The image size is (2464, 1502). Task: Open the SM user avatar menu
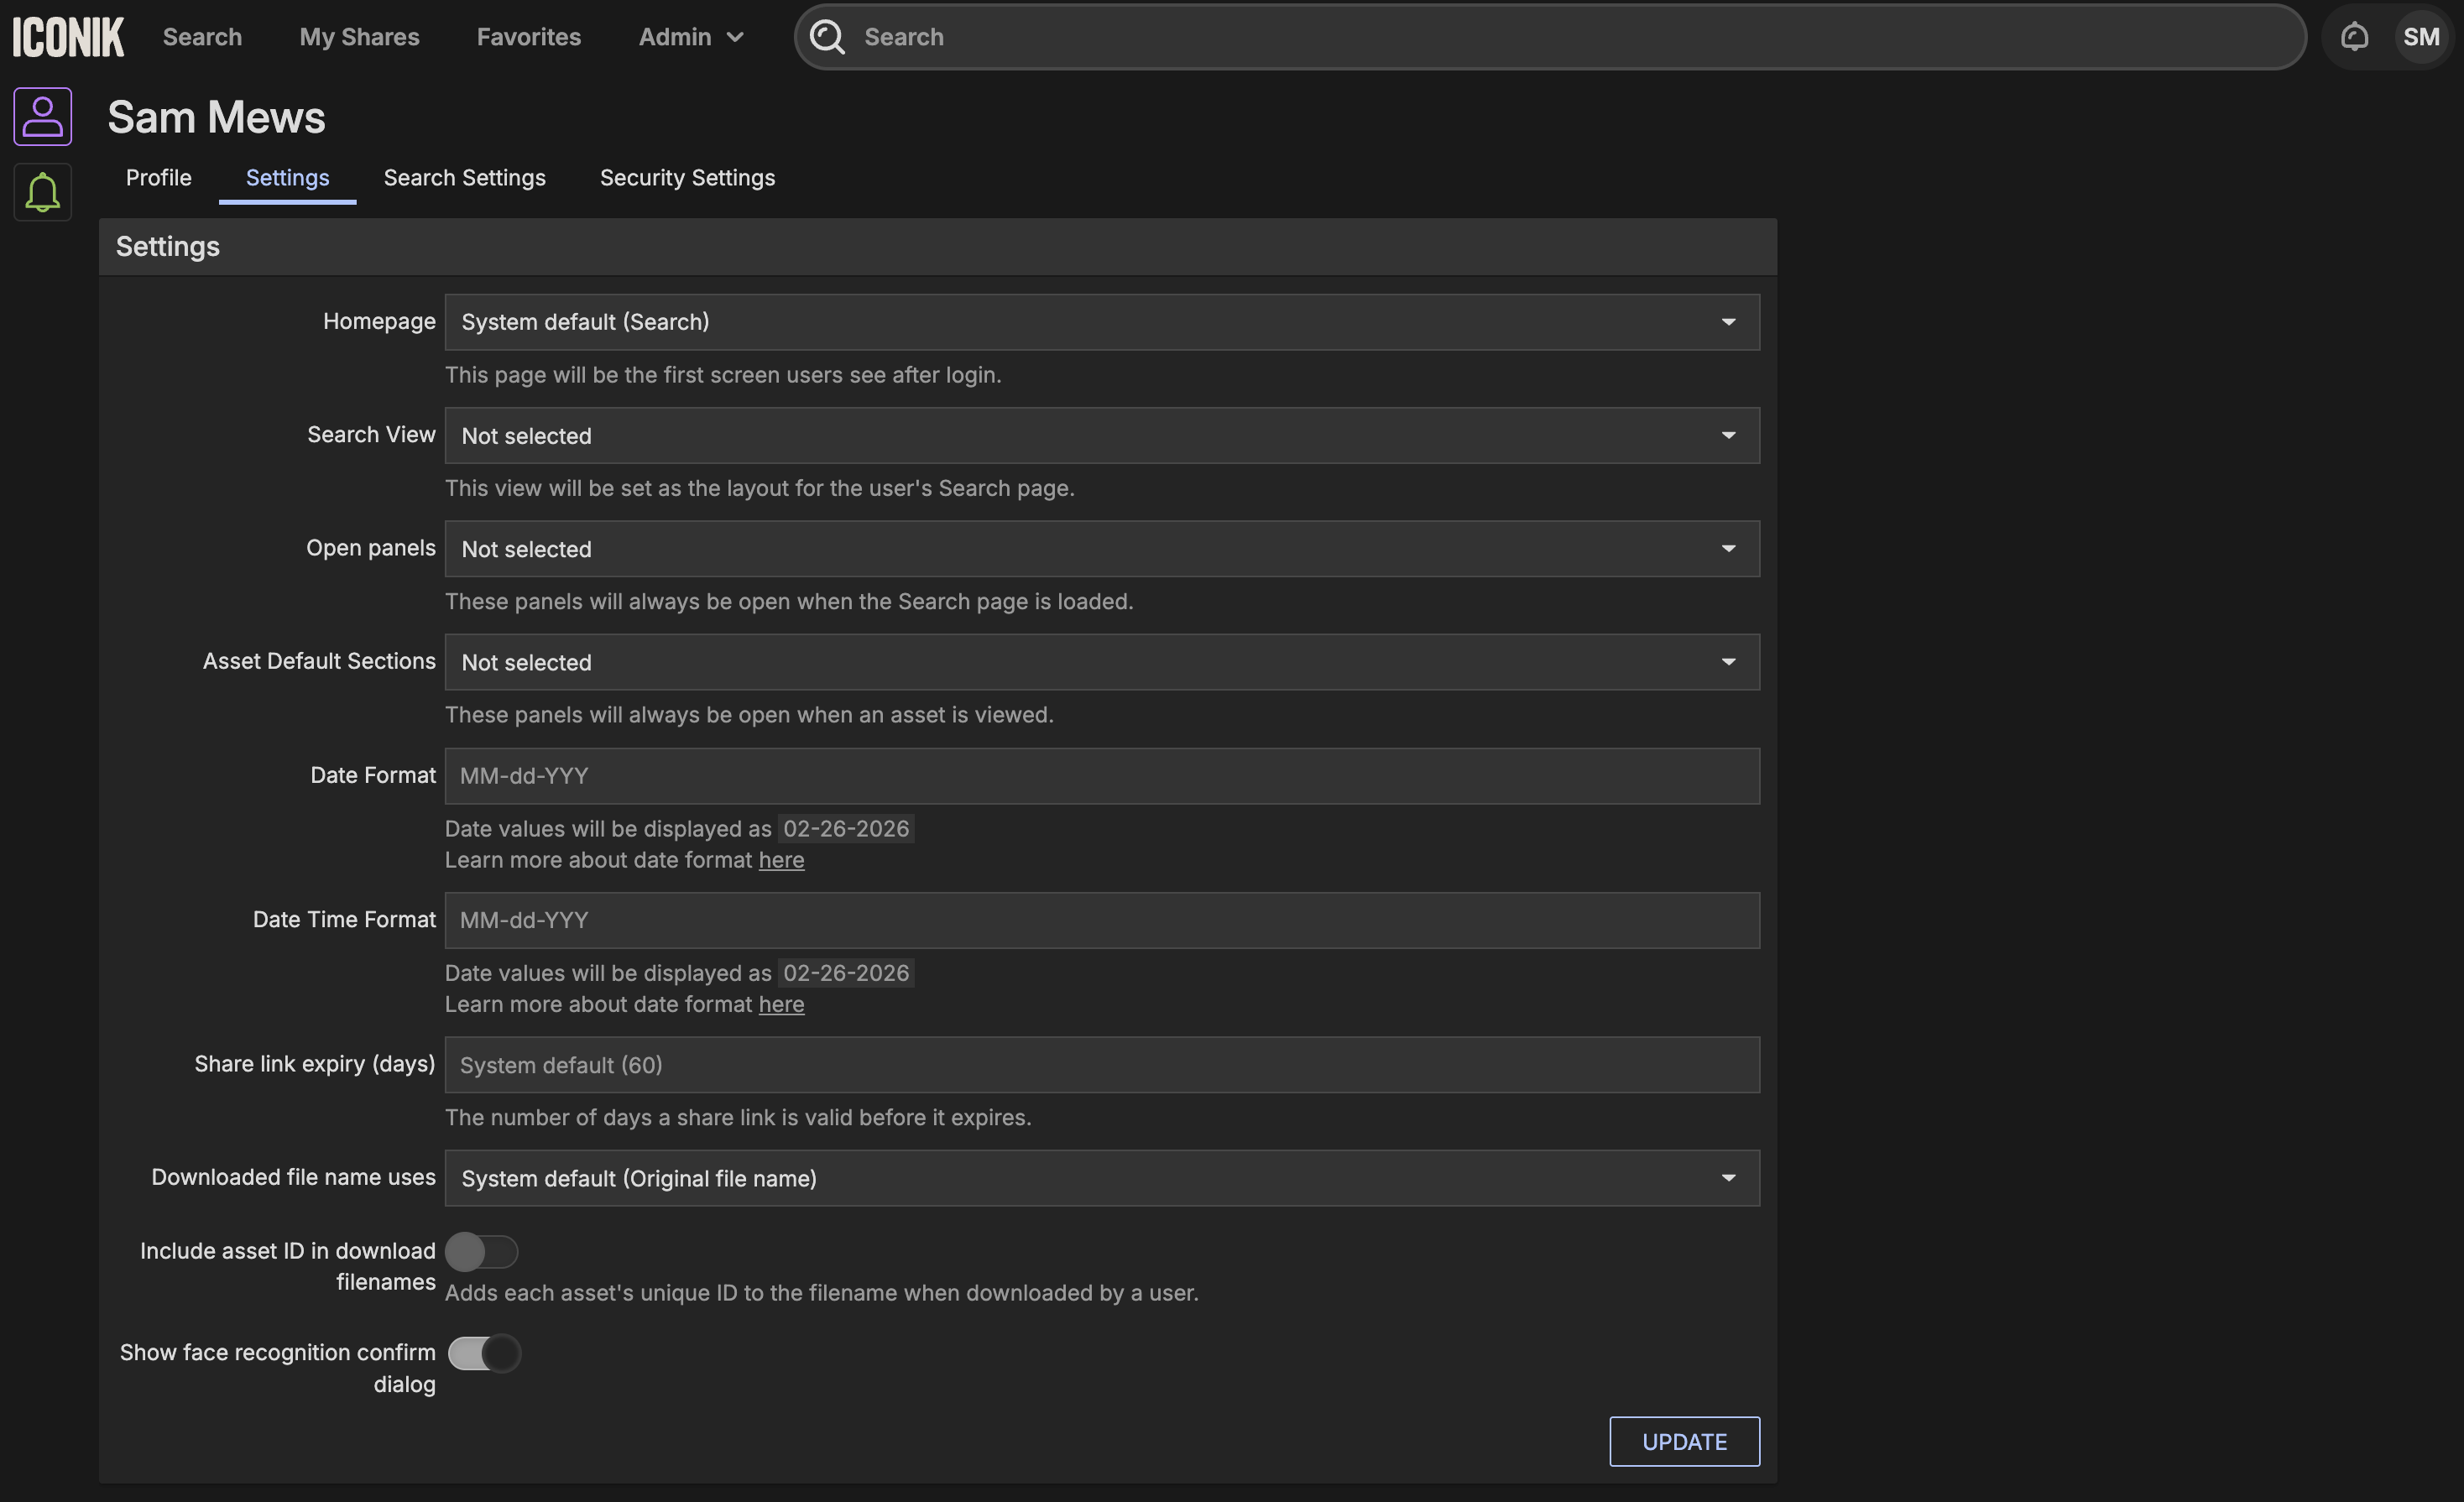click(2420, 37)
